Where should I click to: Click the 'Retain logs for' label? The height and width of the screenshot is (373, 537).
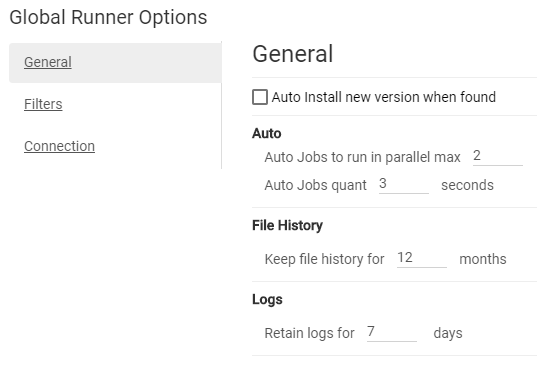(x=309, y=333)
